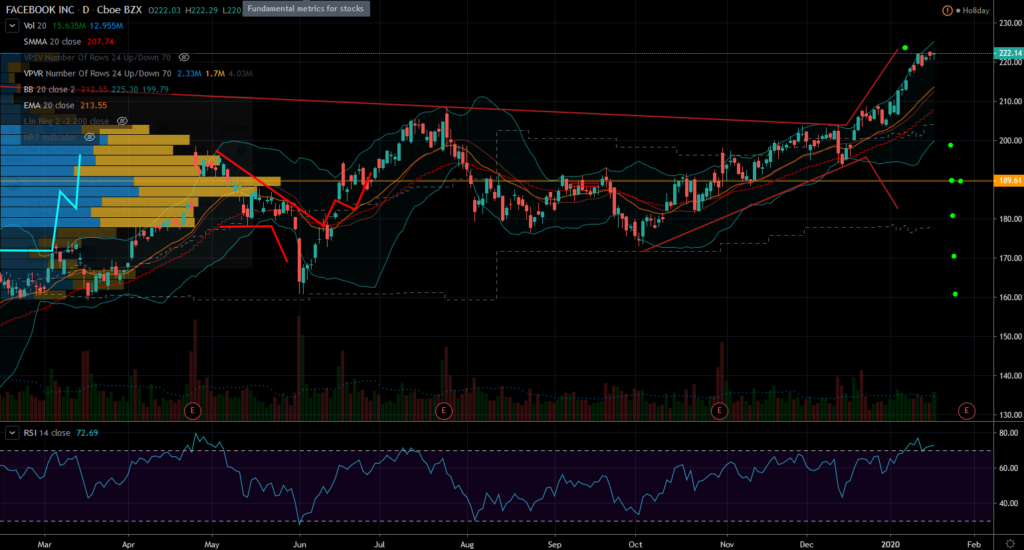The height and width of the screenshot is (550, 1024).
Task: Toggle visibility eye of VPSV indicator
Action: click(184, 57)
